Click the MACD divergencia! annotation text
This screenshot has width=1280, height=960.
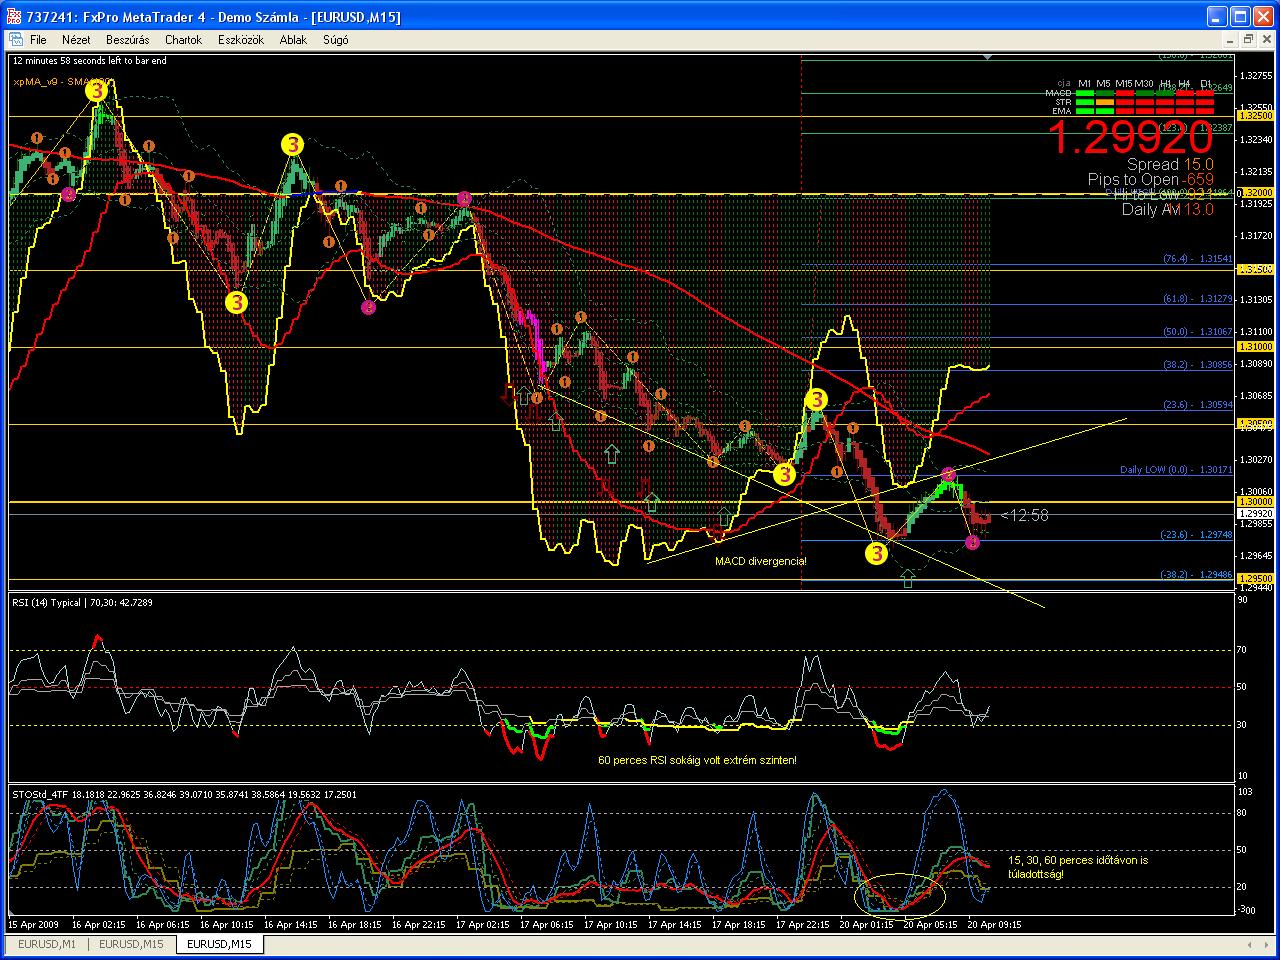[761, 562]
